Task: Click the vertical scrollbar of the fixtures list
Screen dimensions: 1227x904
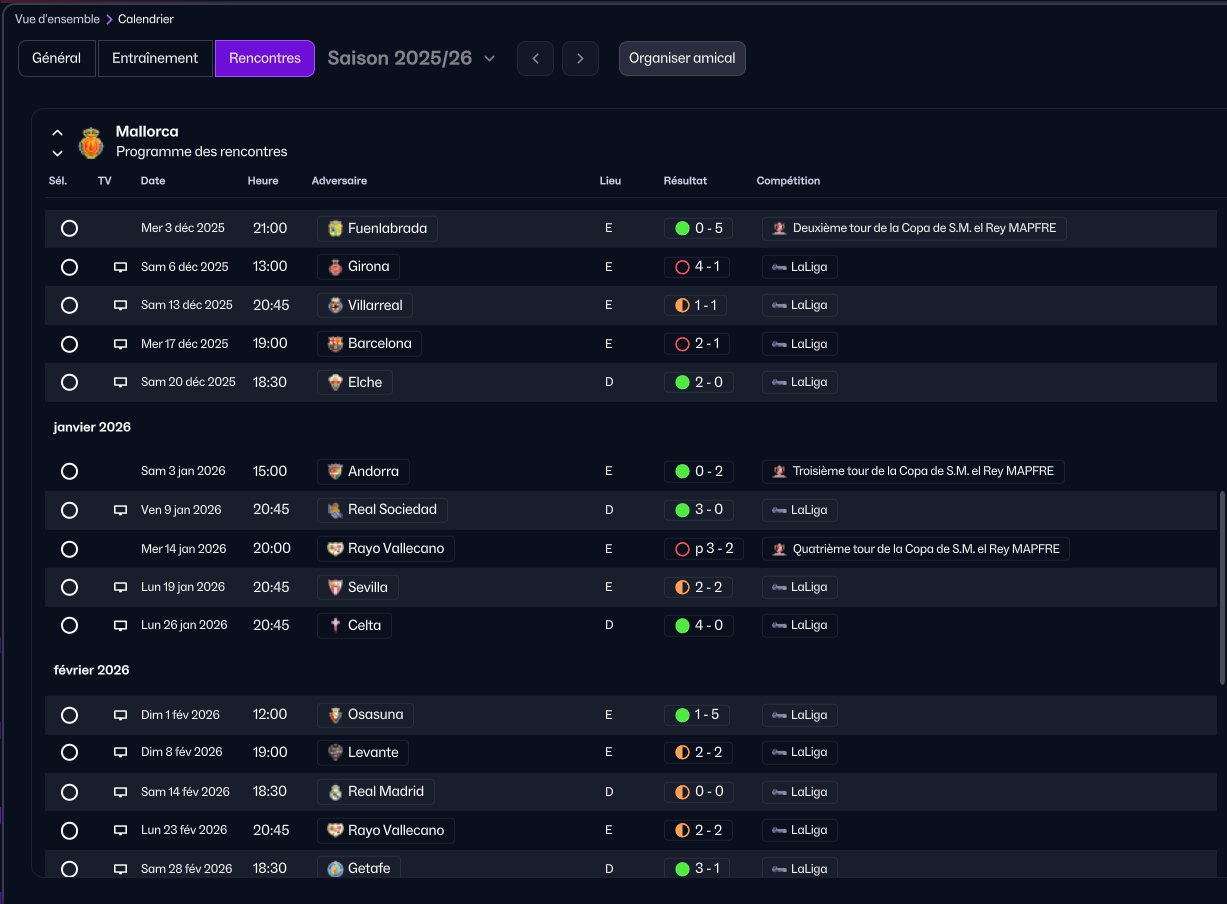Action: coord(1222,587)
